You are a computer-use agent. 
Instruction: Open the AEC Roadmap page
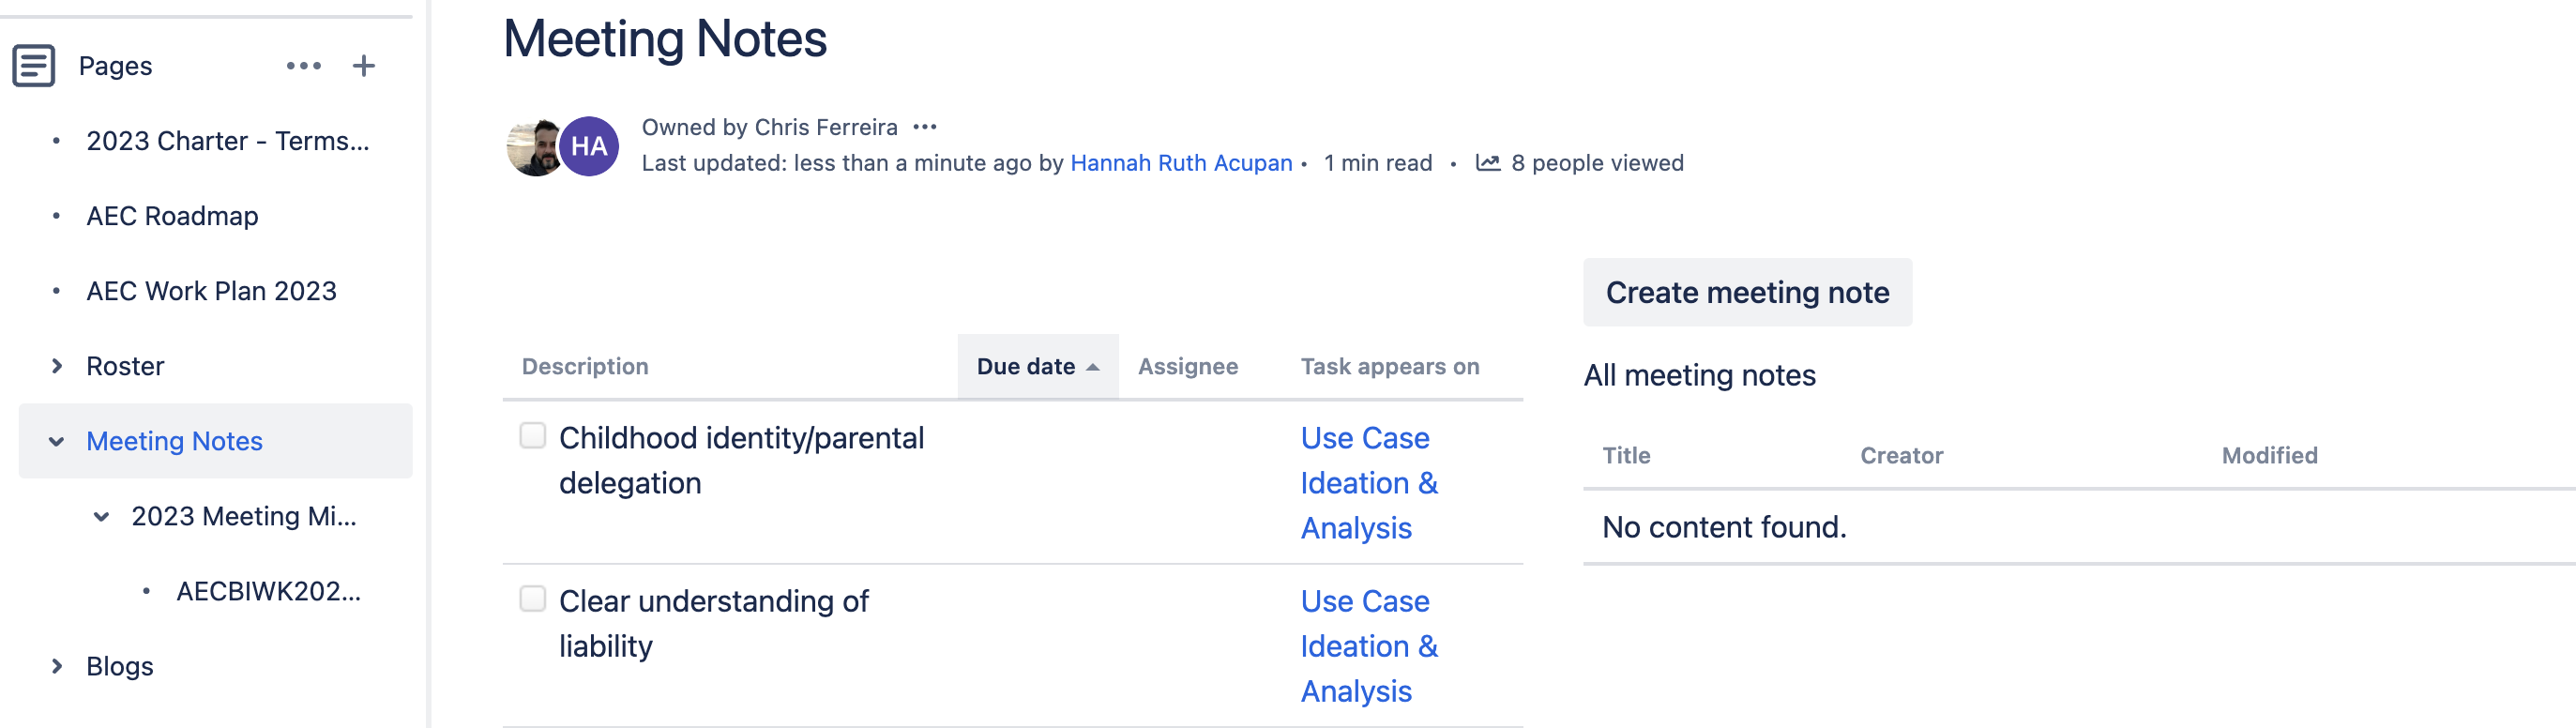click(172, 216)
